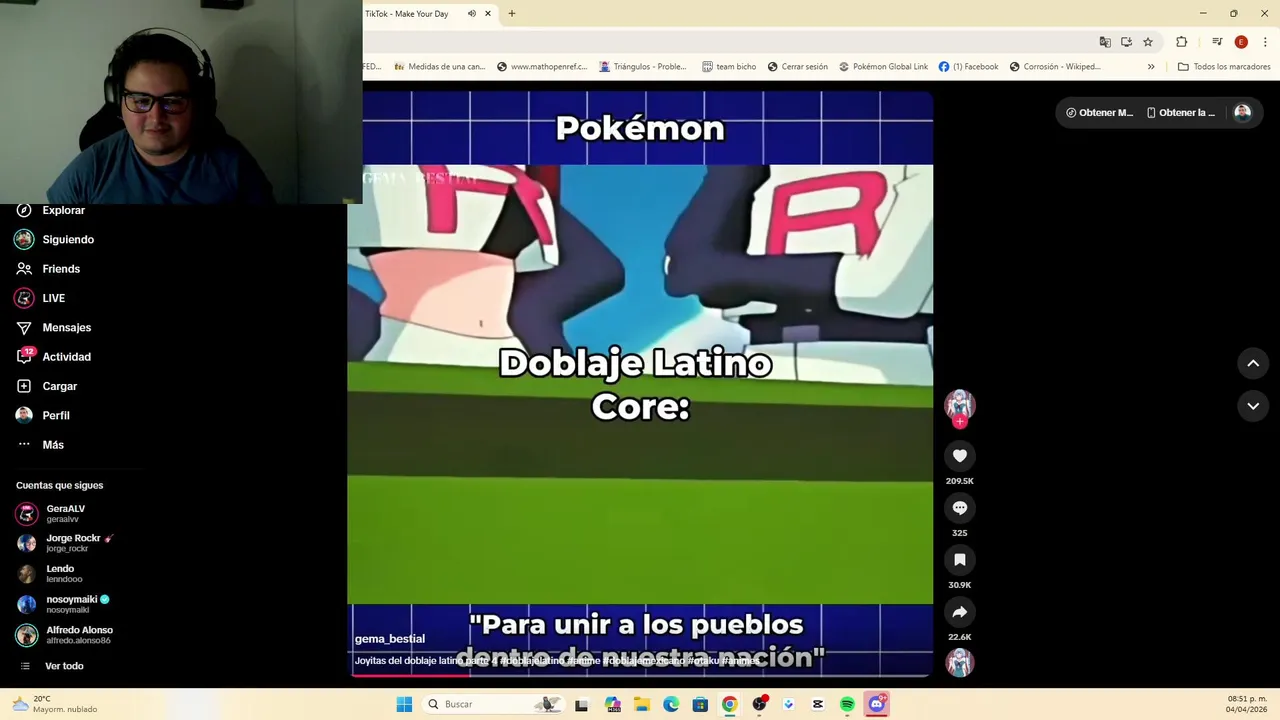This screenshot has width=1280, height=720.
Task: Save video with the bookmark icon
Action: tap(959, 560)
